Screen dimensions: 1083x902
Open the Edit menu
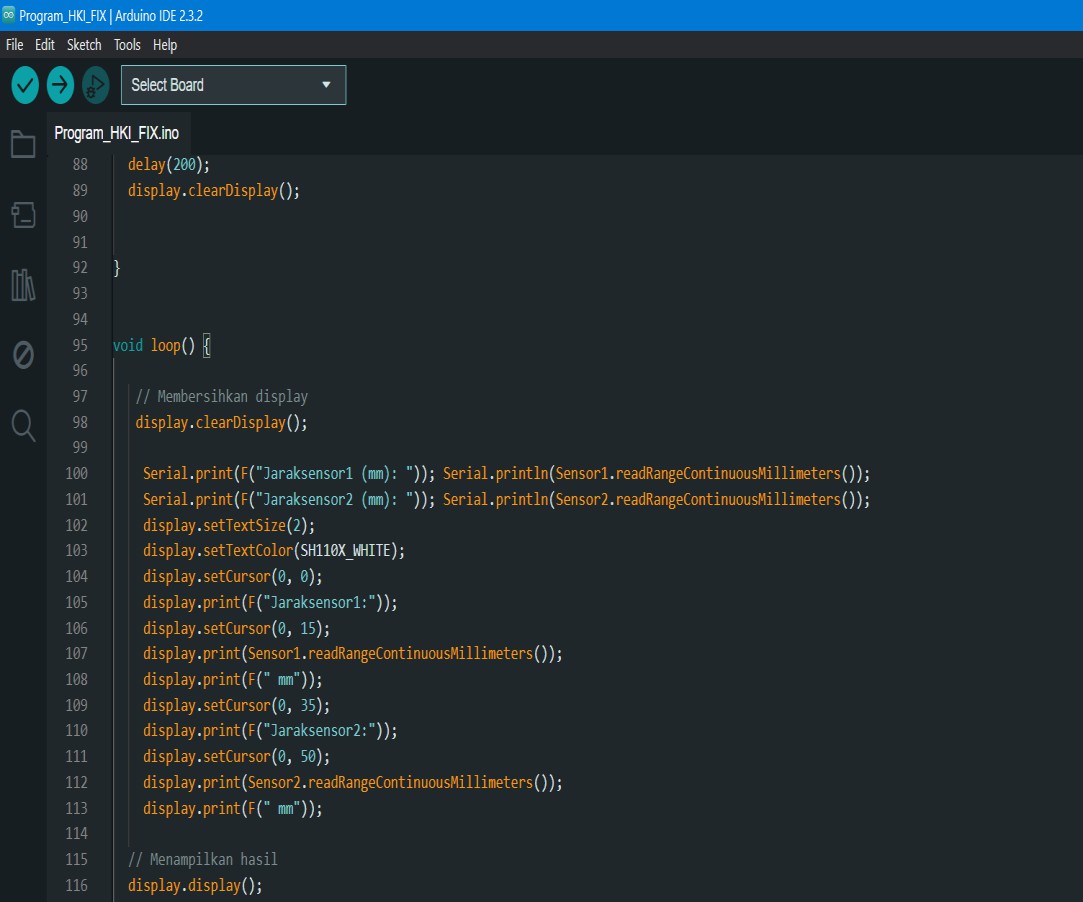45,45
